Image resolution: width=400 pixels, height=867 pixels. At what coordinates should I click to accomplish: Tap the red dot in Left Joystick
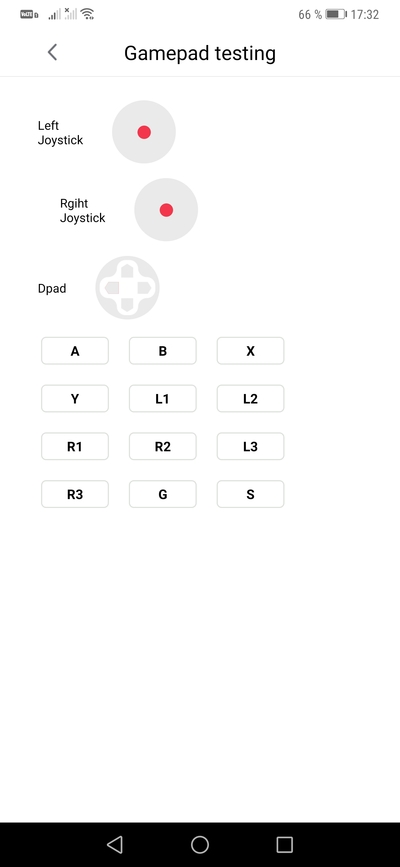(144, 132)
